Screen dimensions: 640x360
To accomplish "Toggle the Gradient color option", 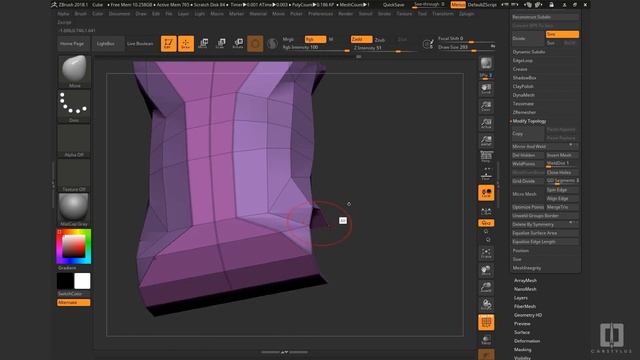I will pos(67,268).
